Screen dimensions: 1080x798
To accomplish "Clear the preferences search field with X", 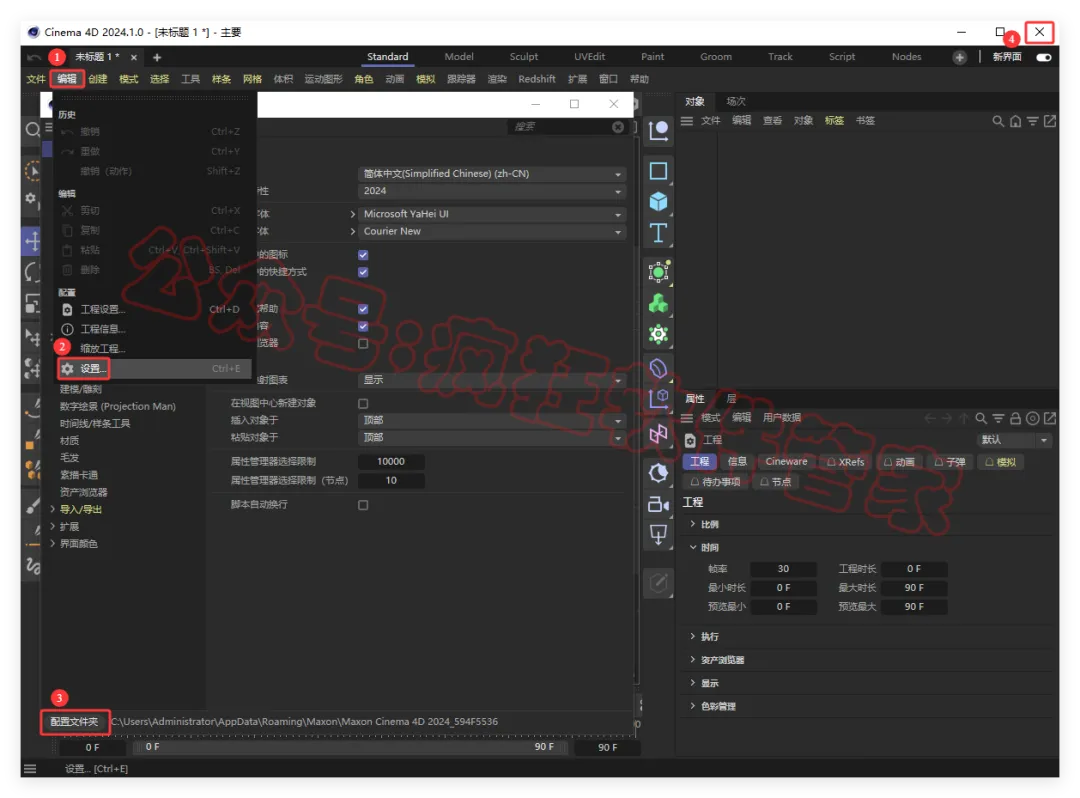I will [x=618, y=127].
